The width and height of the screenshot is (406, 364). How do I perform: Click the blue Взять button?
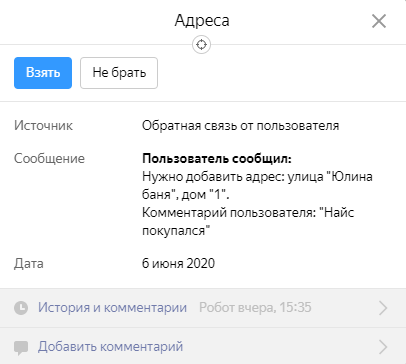(x=43, y=73)
